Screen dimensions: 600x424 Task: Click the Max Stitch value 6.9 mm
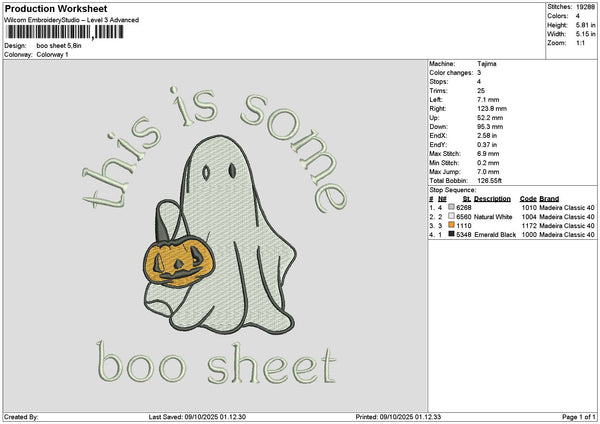(x=488, y=153)
